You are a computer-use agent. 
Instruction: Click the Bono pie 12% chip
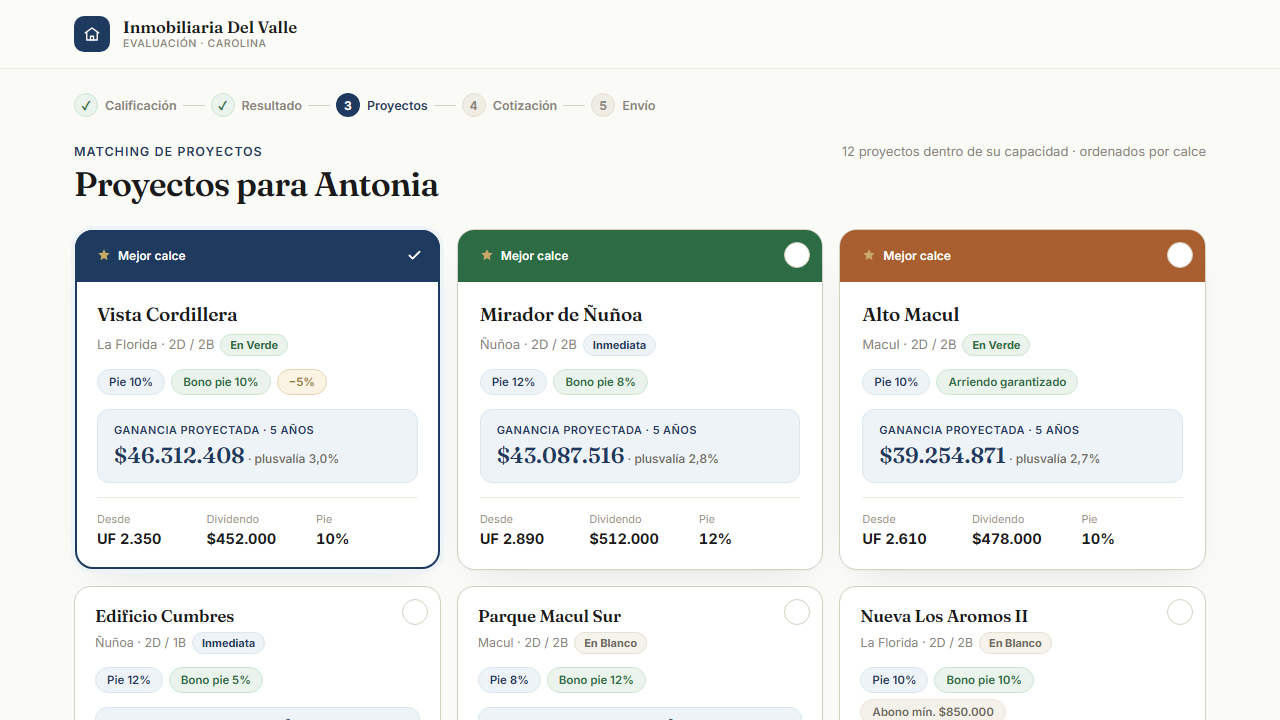pos(596,680)
